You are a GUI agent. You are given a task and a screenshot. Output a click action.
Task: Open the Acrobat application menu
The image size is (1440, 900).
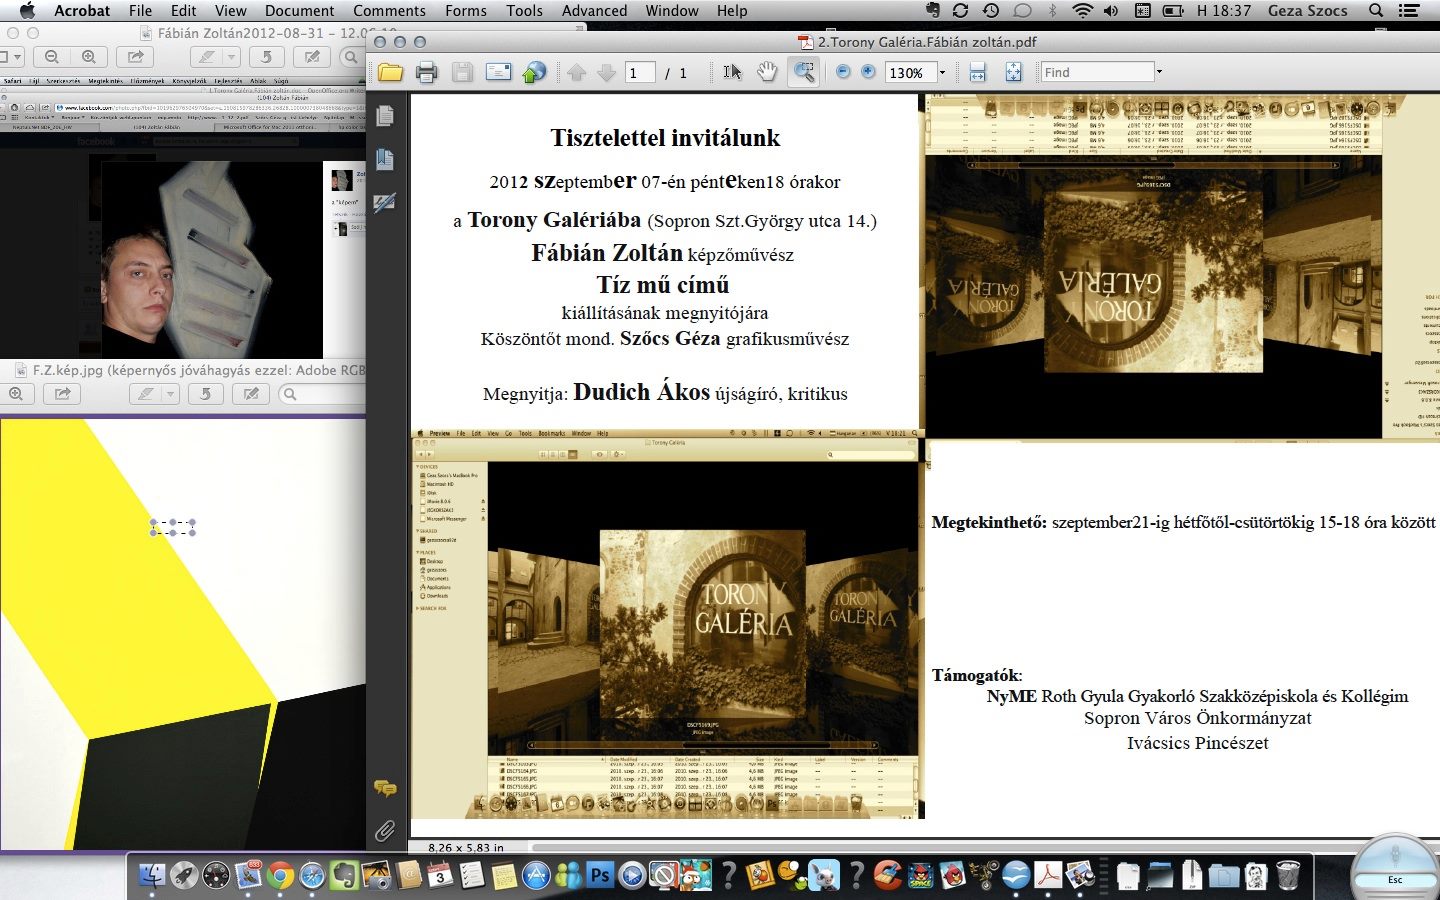click(82, 10)
